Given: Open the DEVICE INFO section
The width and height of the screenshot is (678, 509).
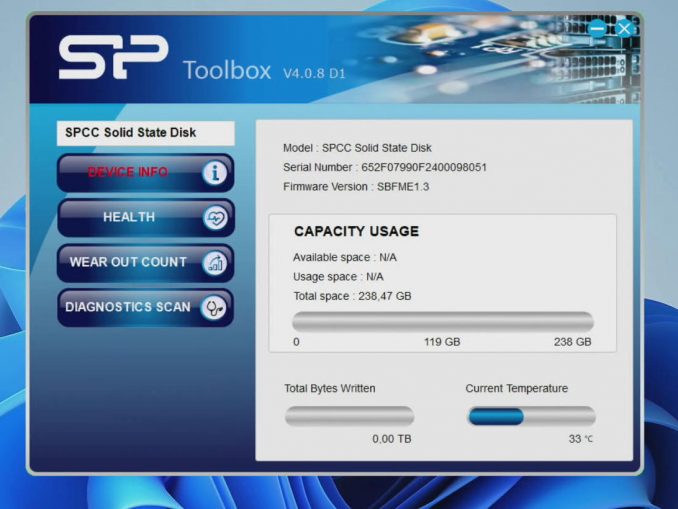Looking at the screenshot, I should [x=128, y=173].
